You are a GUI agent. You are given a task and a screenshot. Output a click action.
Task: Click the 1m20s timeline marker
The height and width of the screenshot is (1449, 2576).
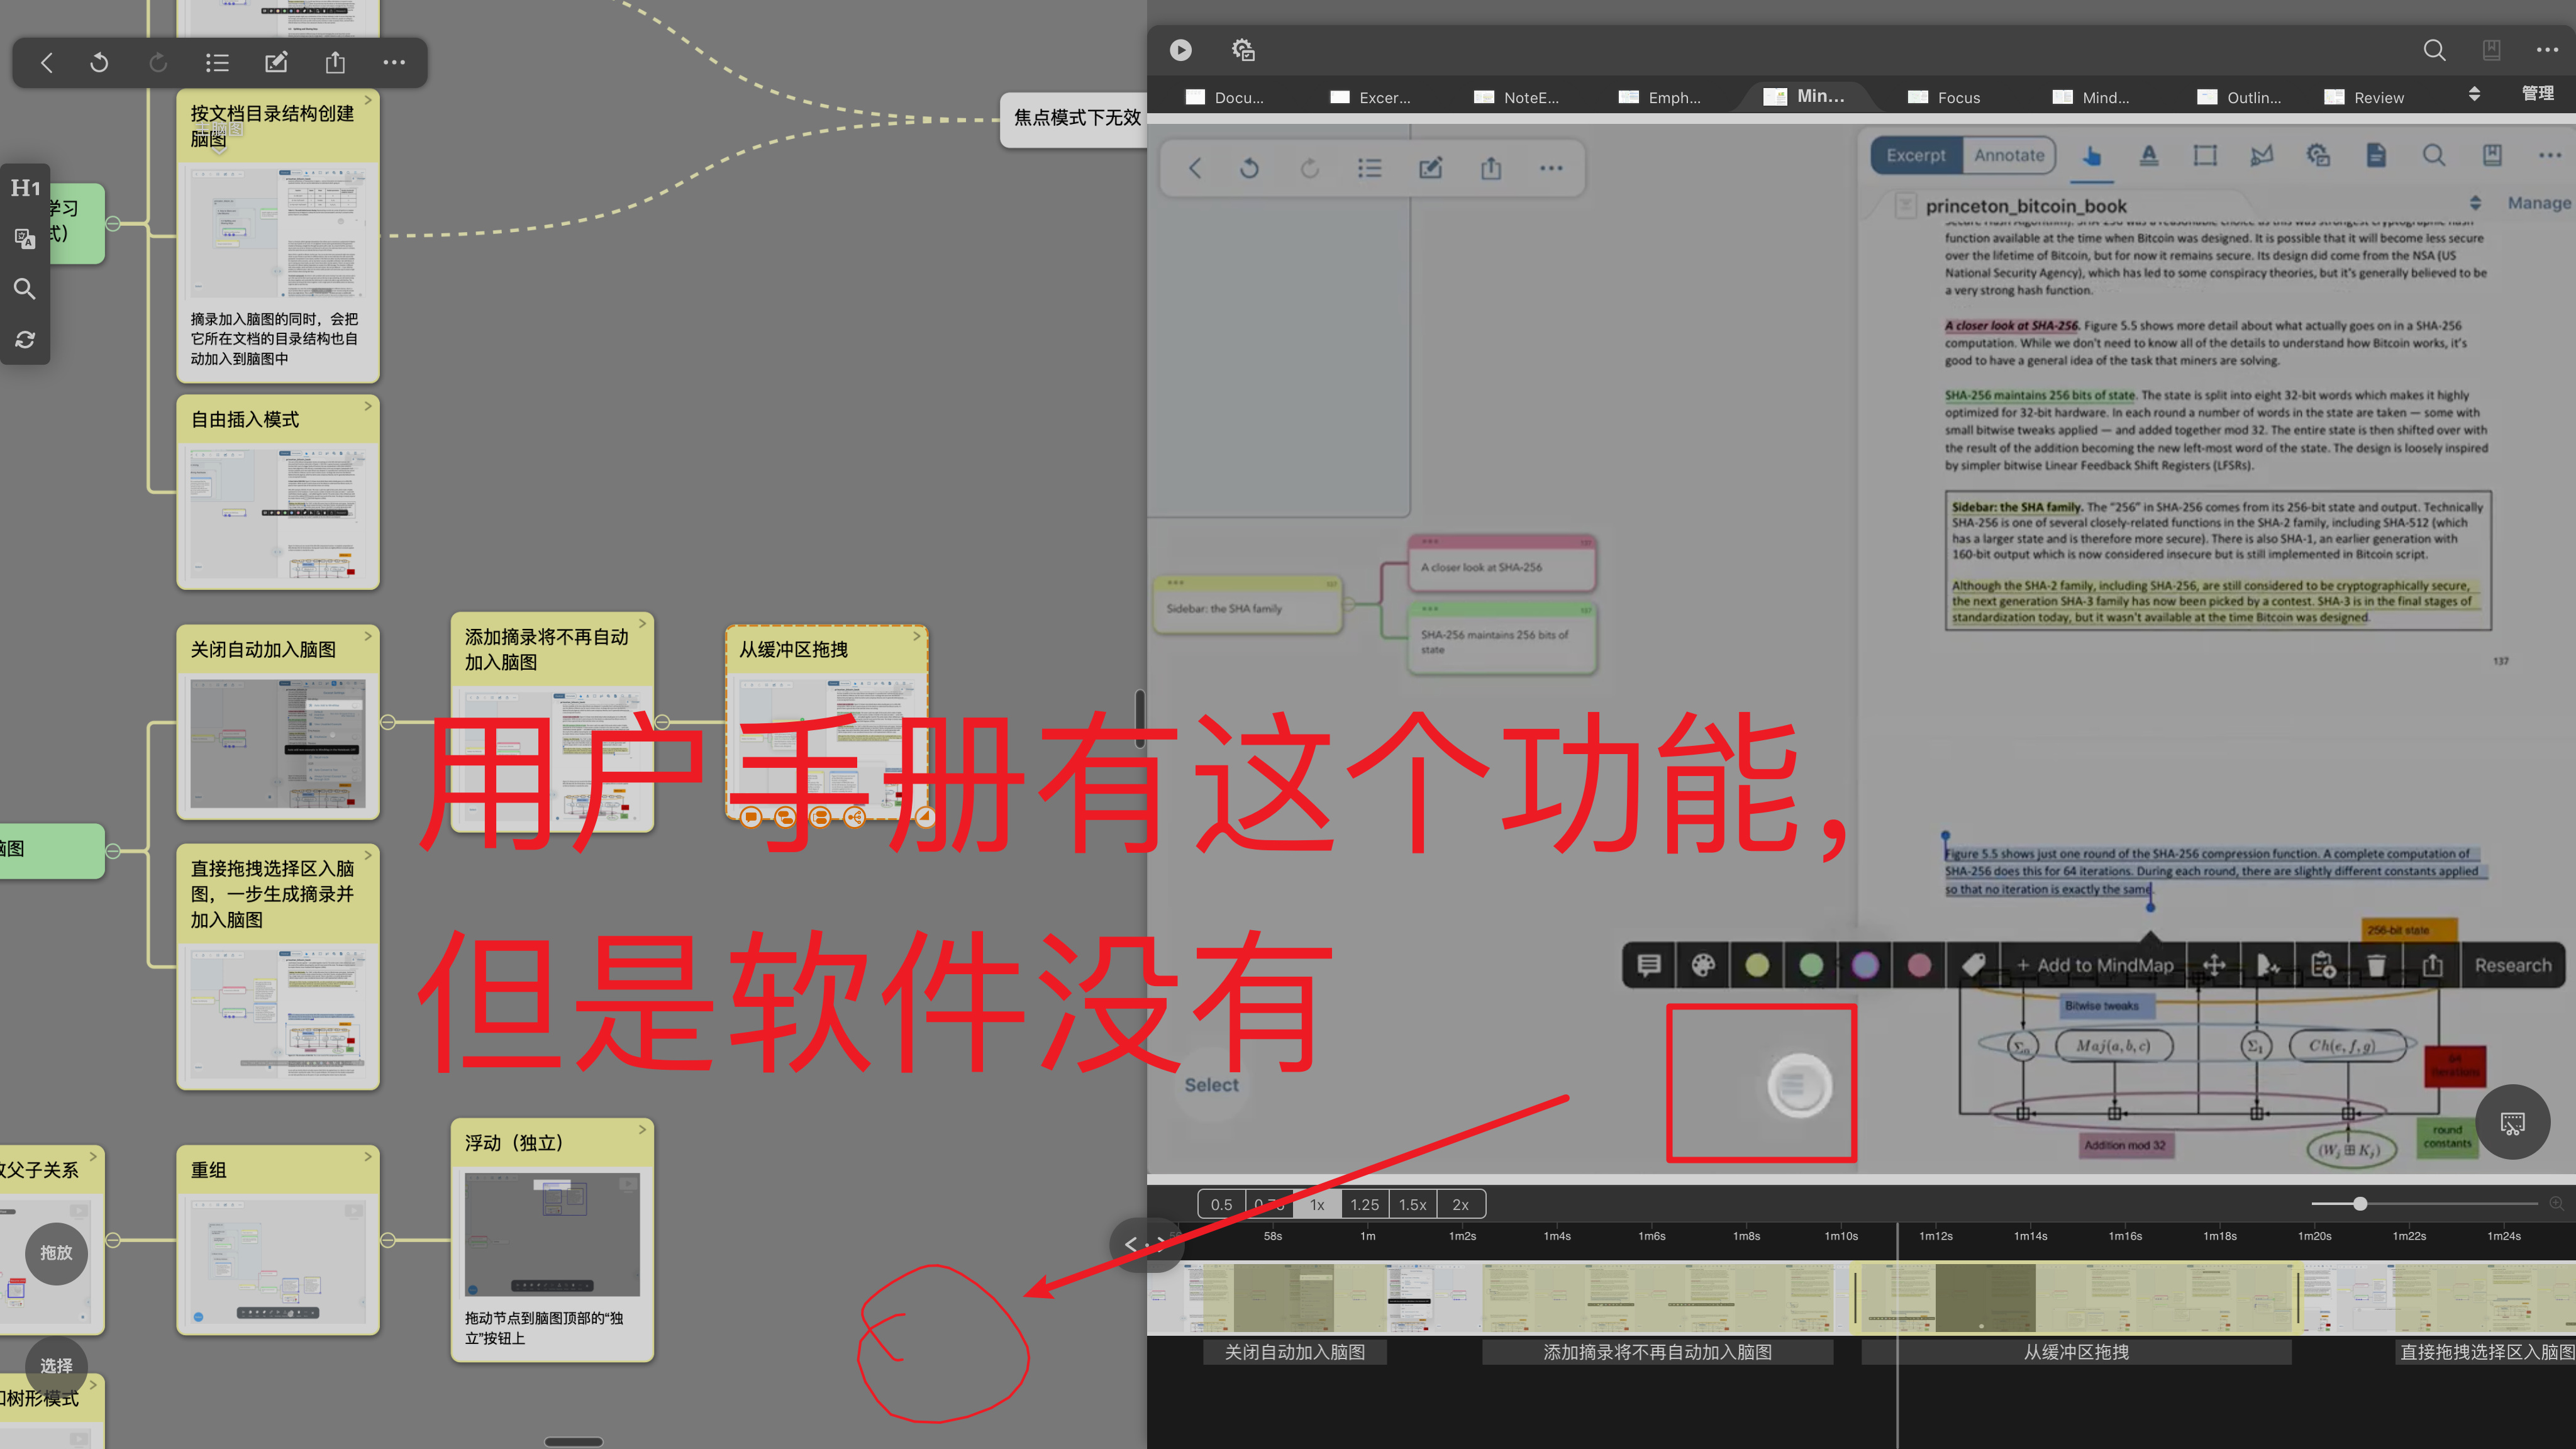click(2314, 1236)
